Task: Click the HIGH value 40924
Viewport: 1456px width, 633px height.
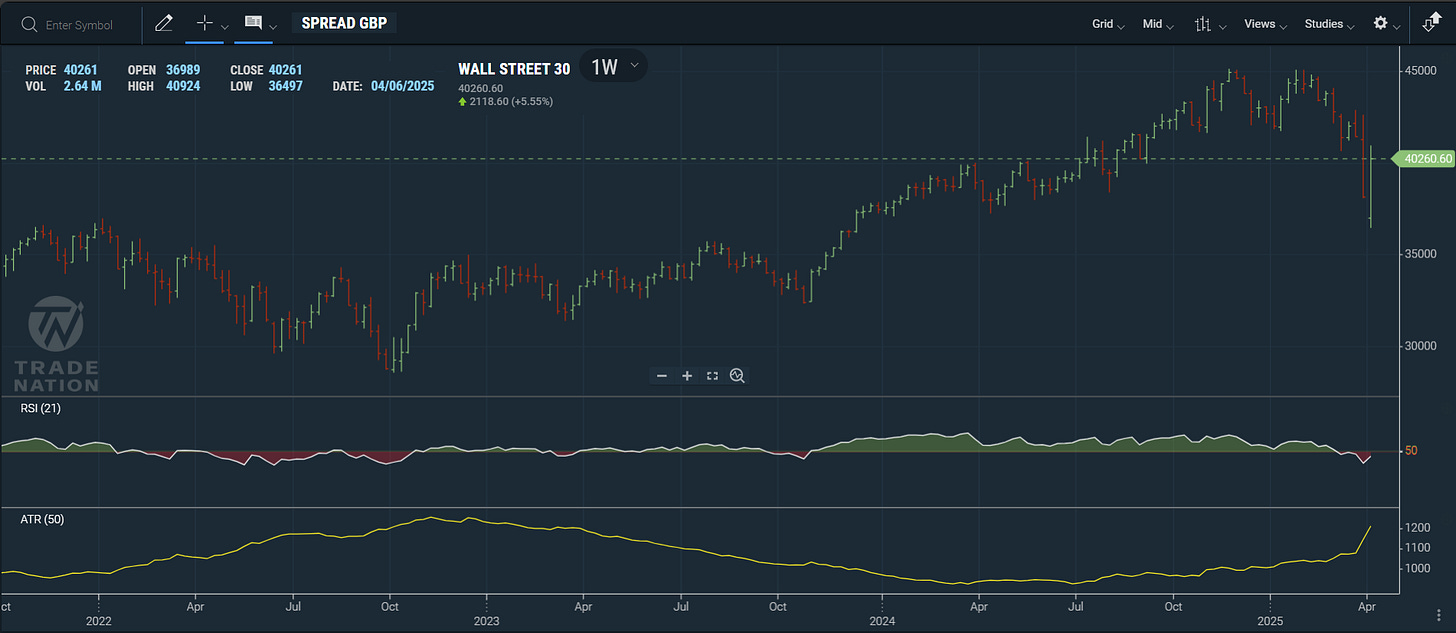Action: point(183,86)
